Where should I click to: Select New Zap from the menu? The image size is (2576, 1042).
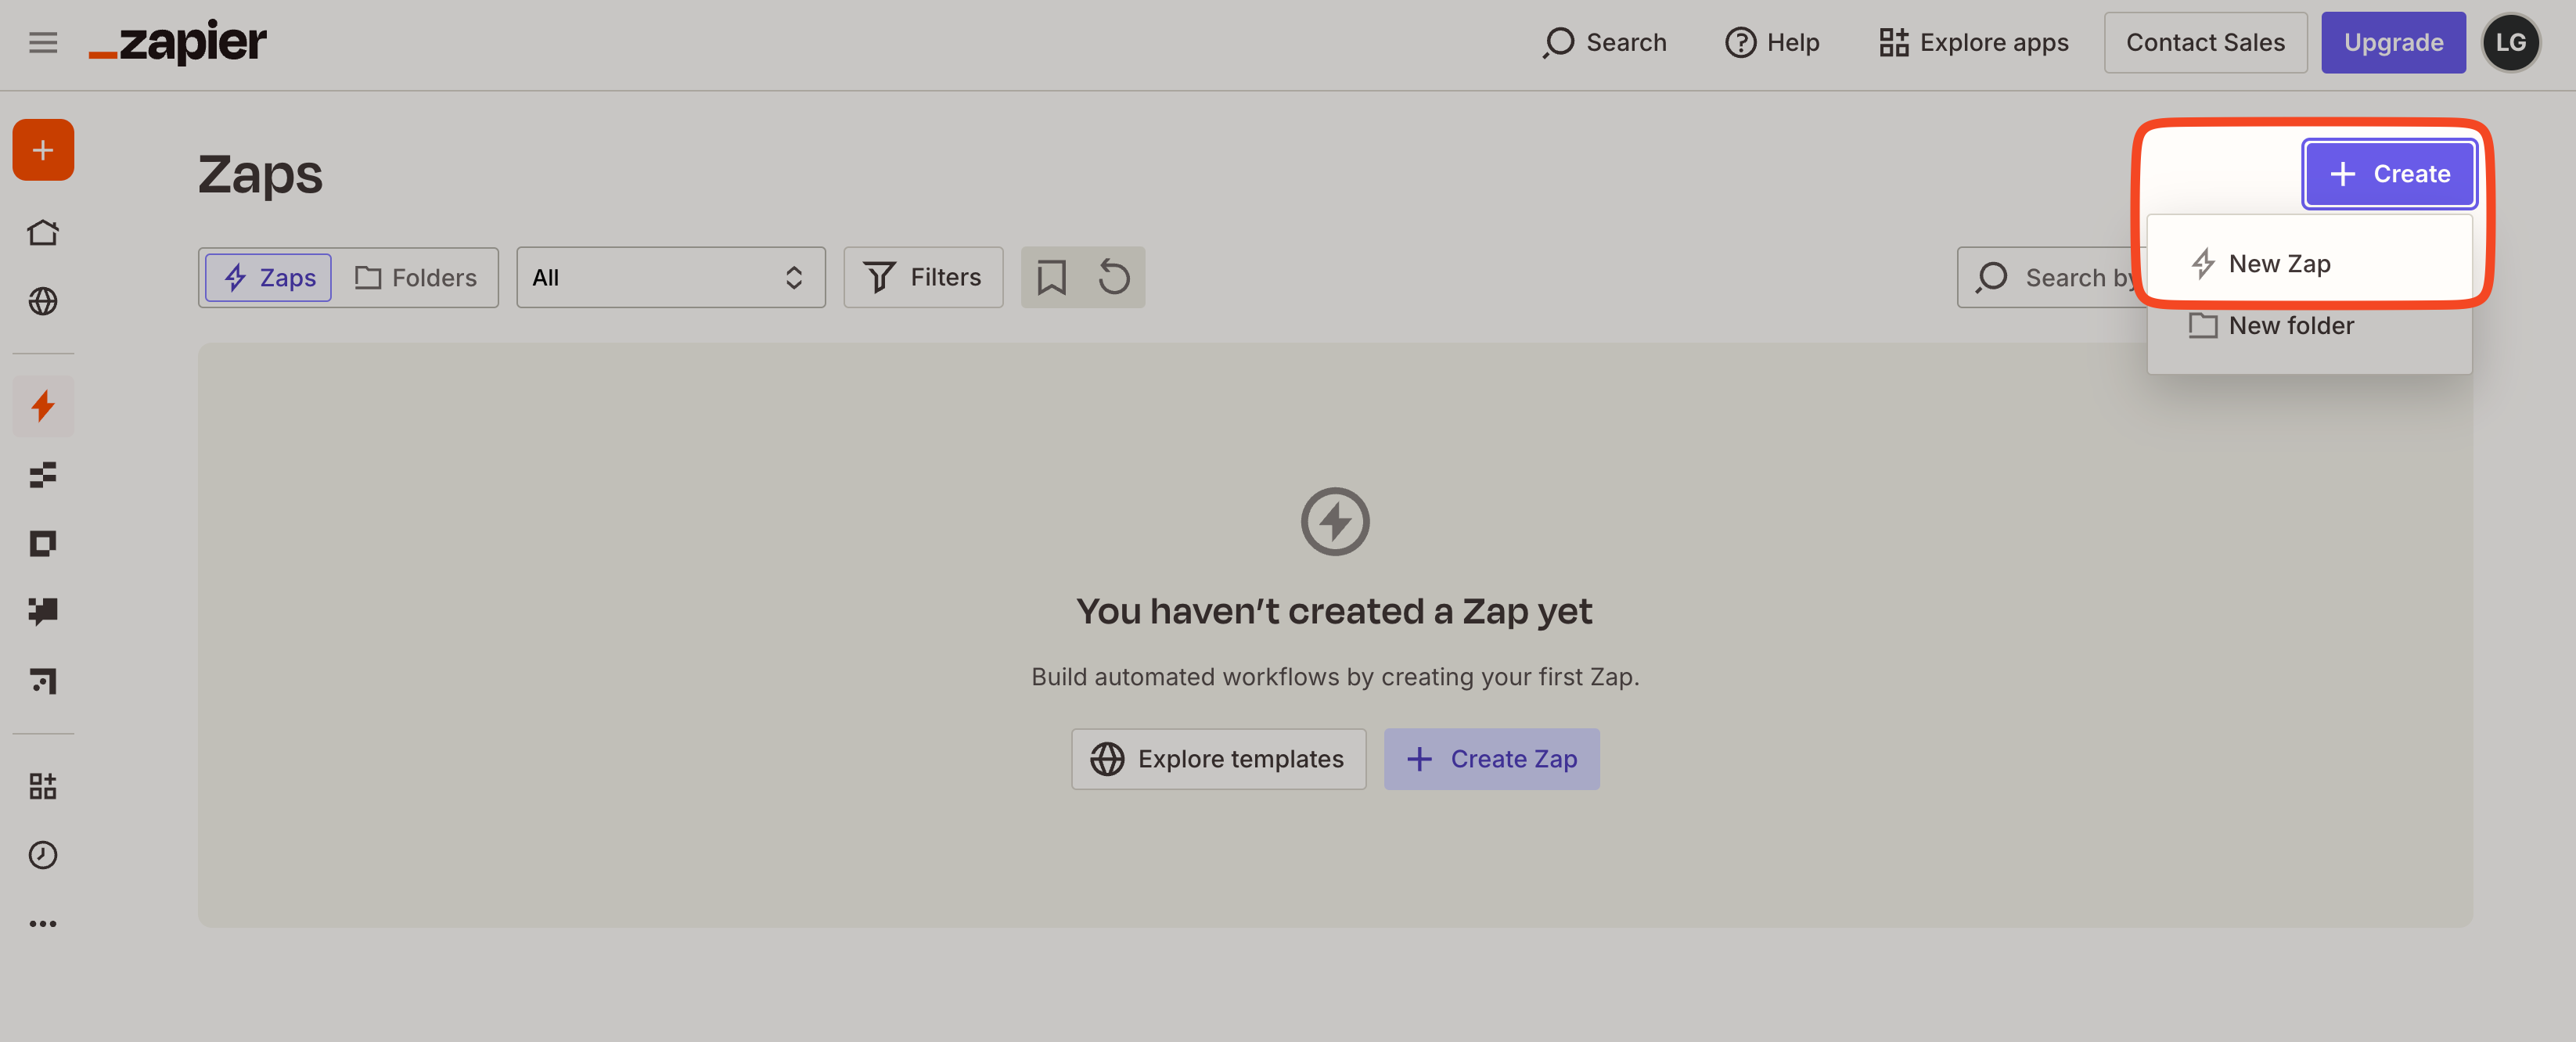2279,264
